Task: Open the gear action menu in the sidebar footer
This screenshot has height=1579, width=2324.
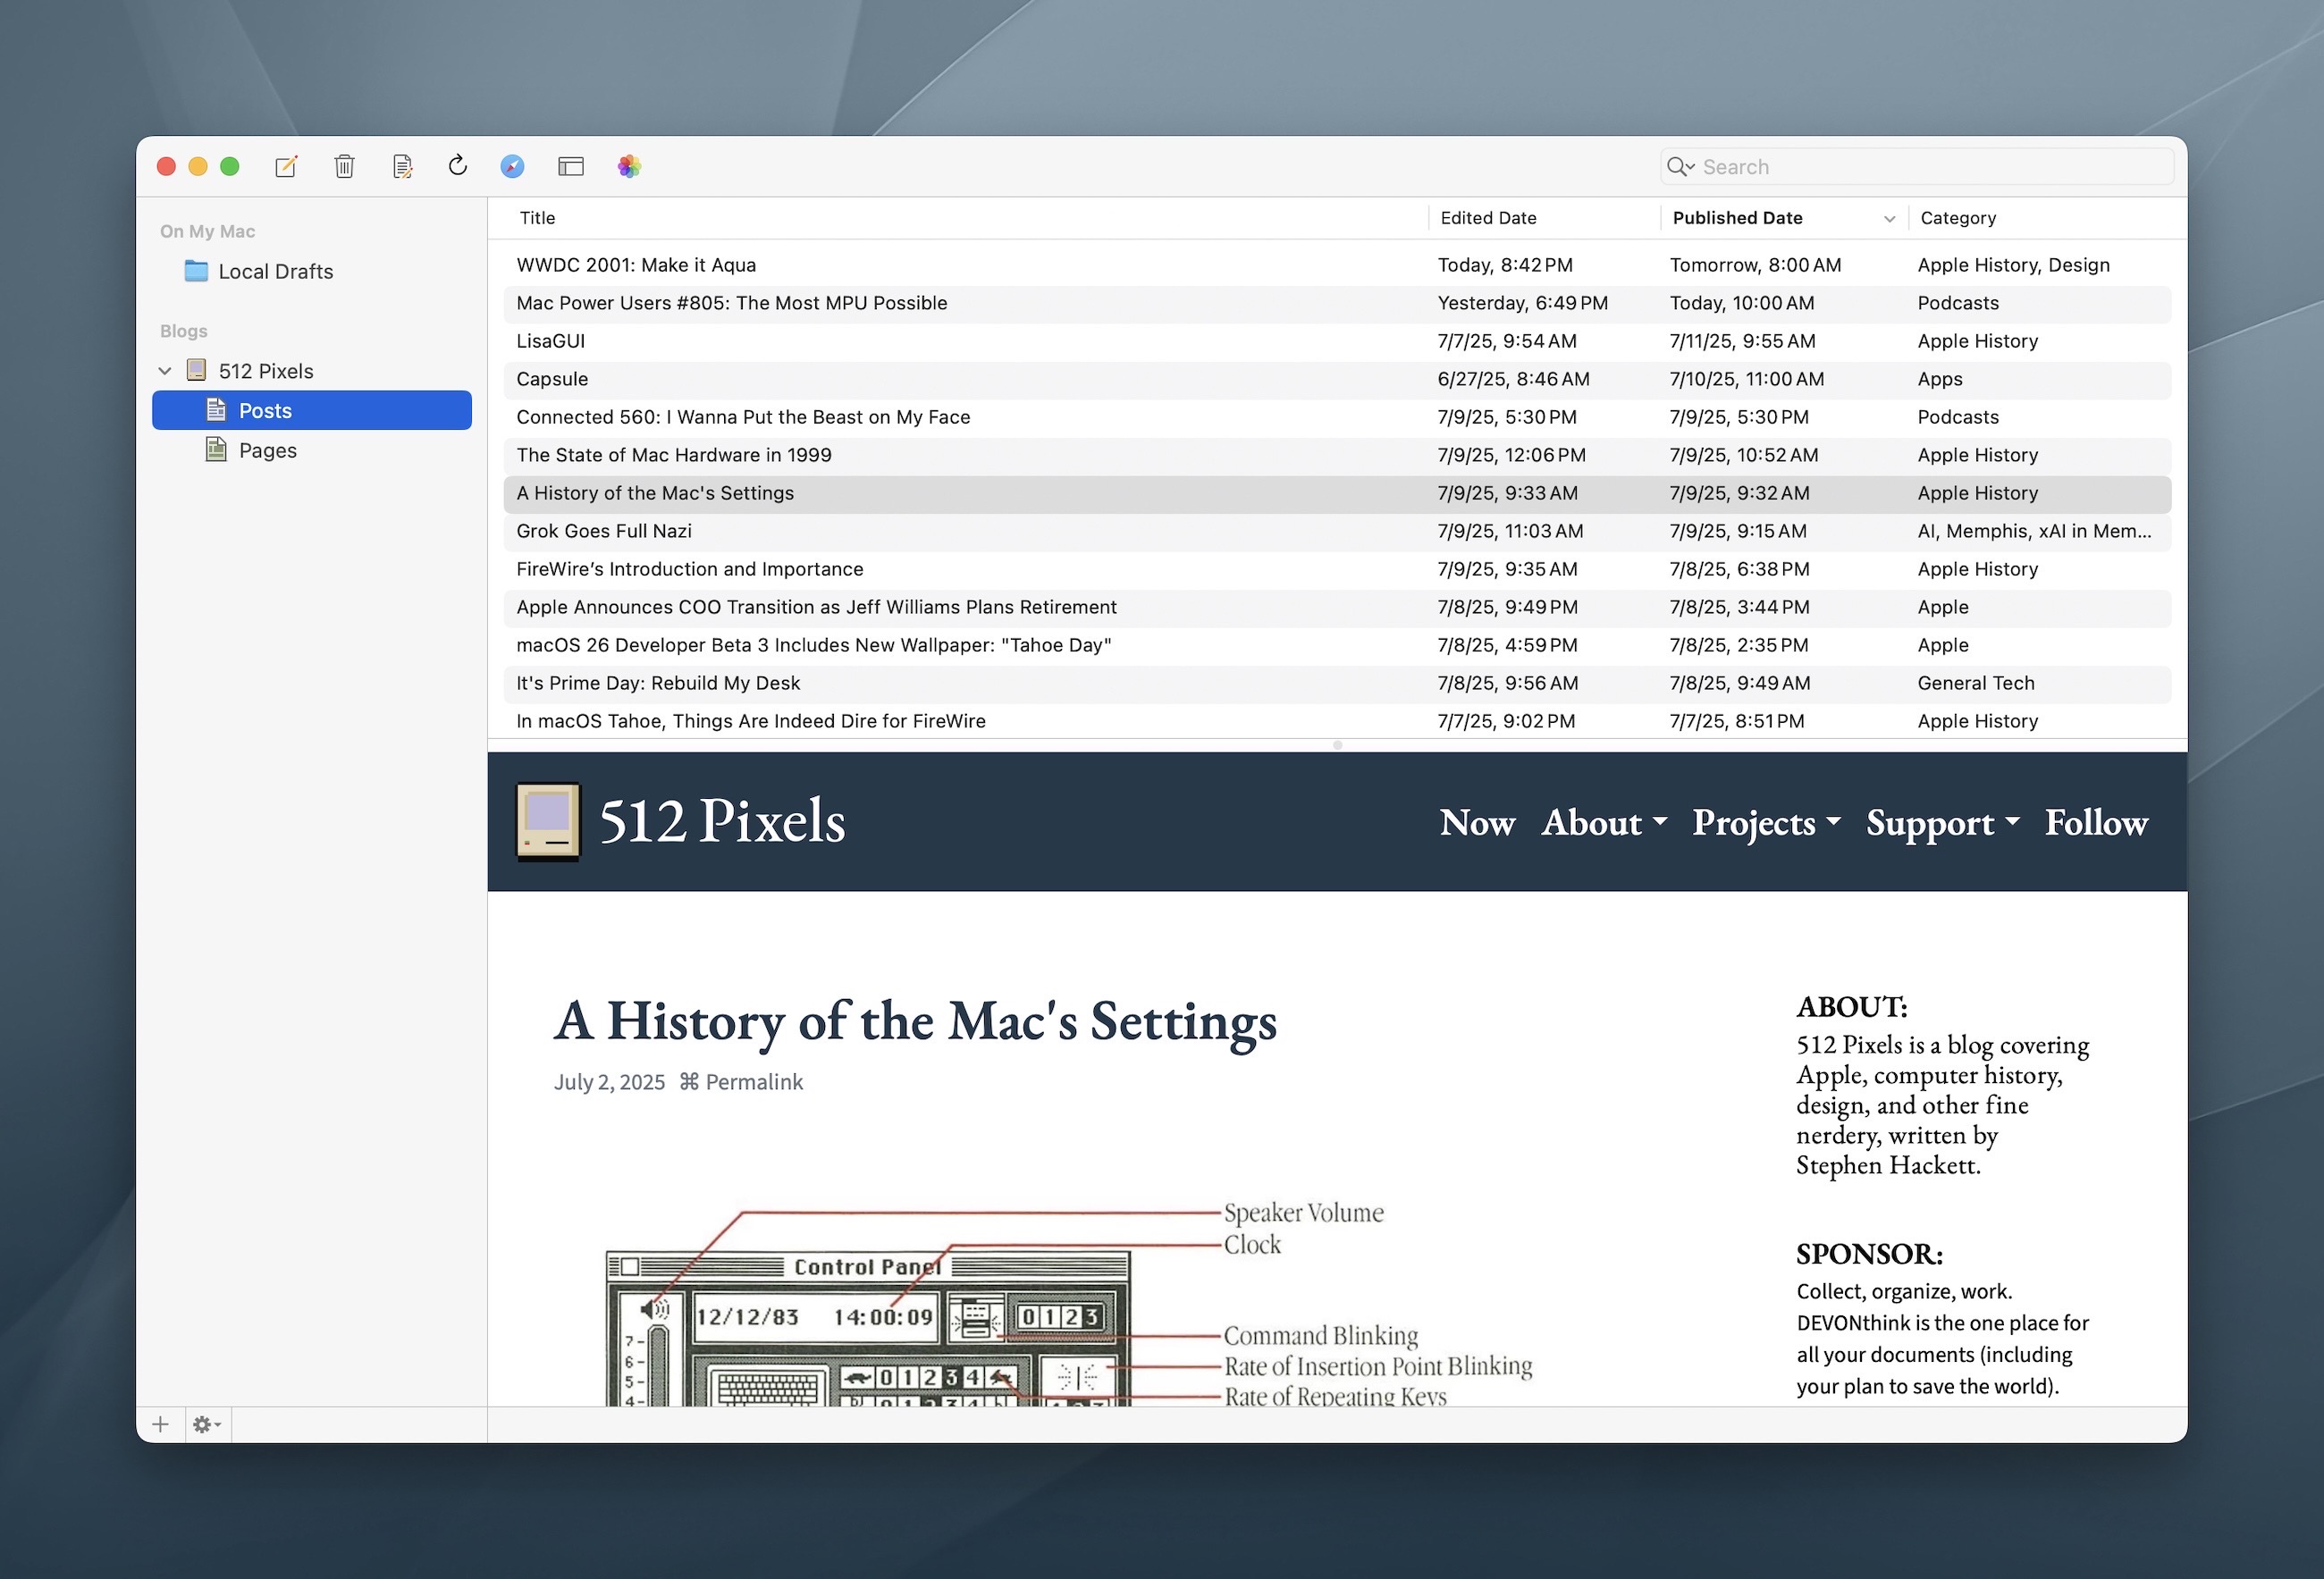Action: tap(207, 1424)
